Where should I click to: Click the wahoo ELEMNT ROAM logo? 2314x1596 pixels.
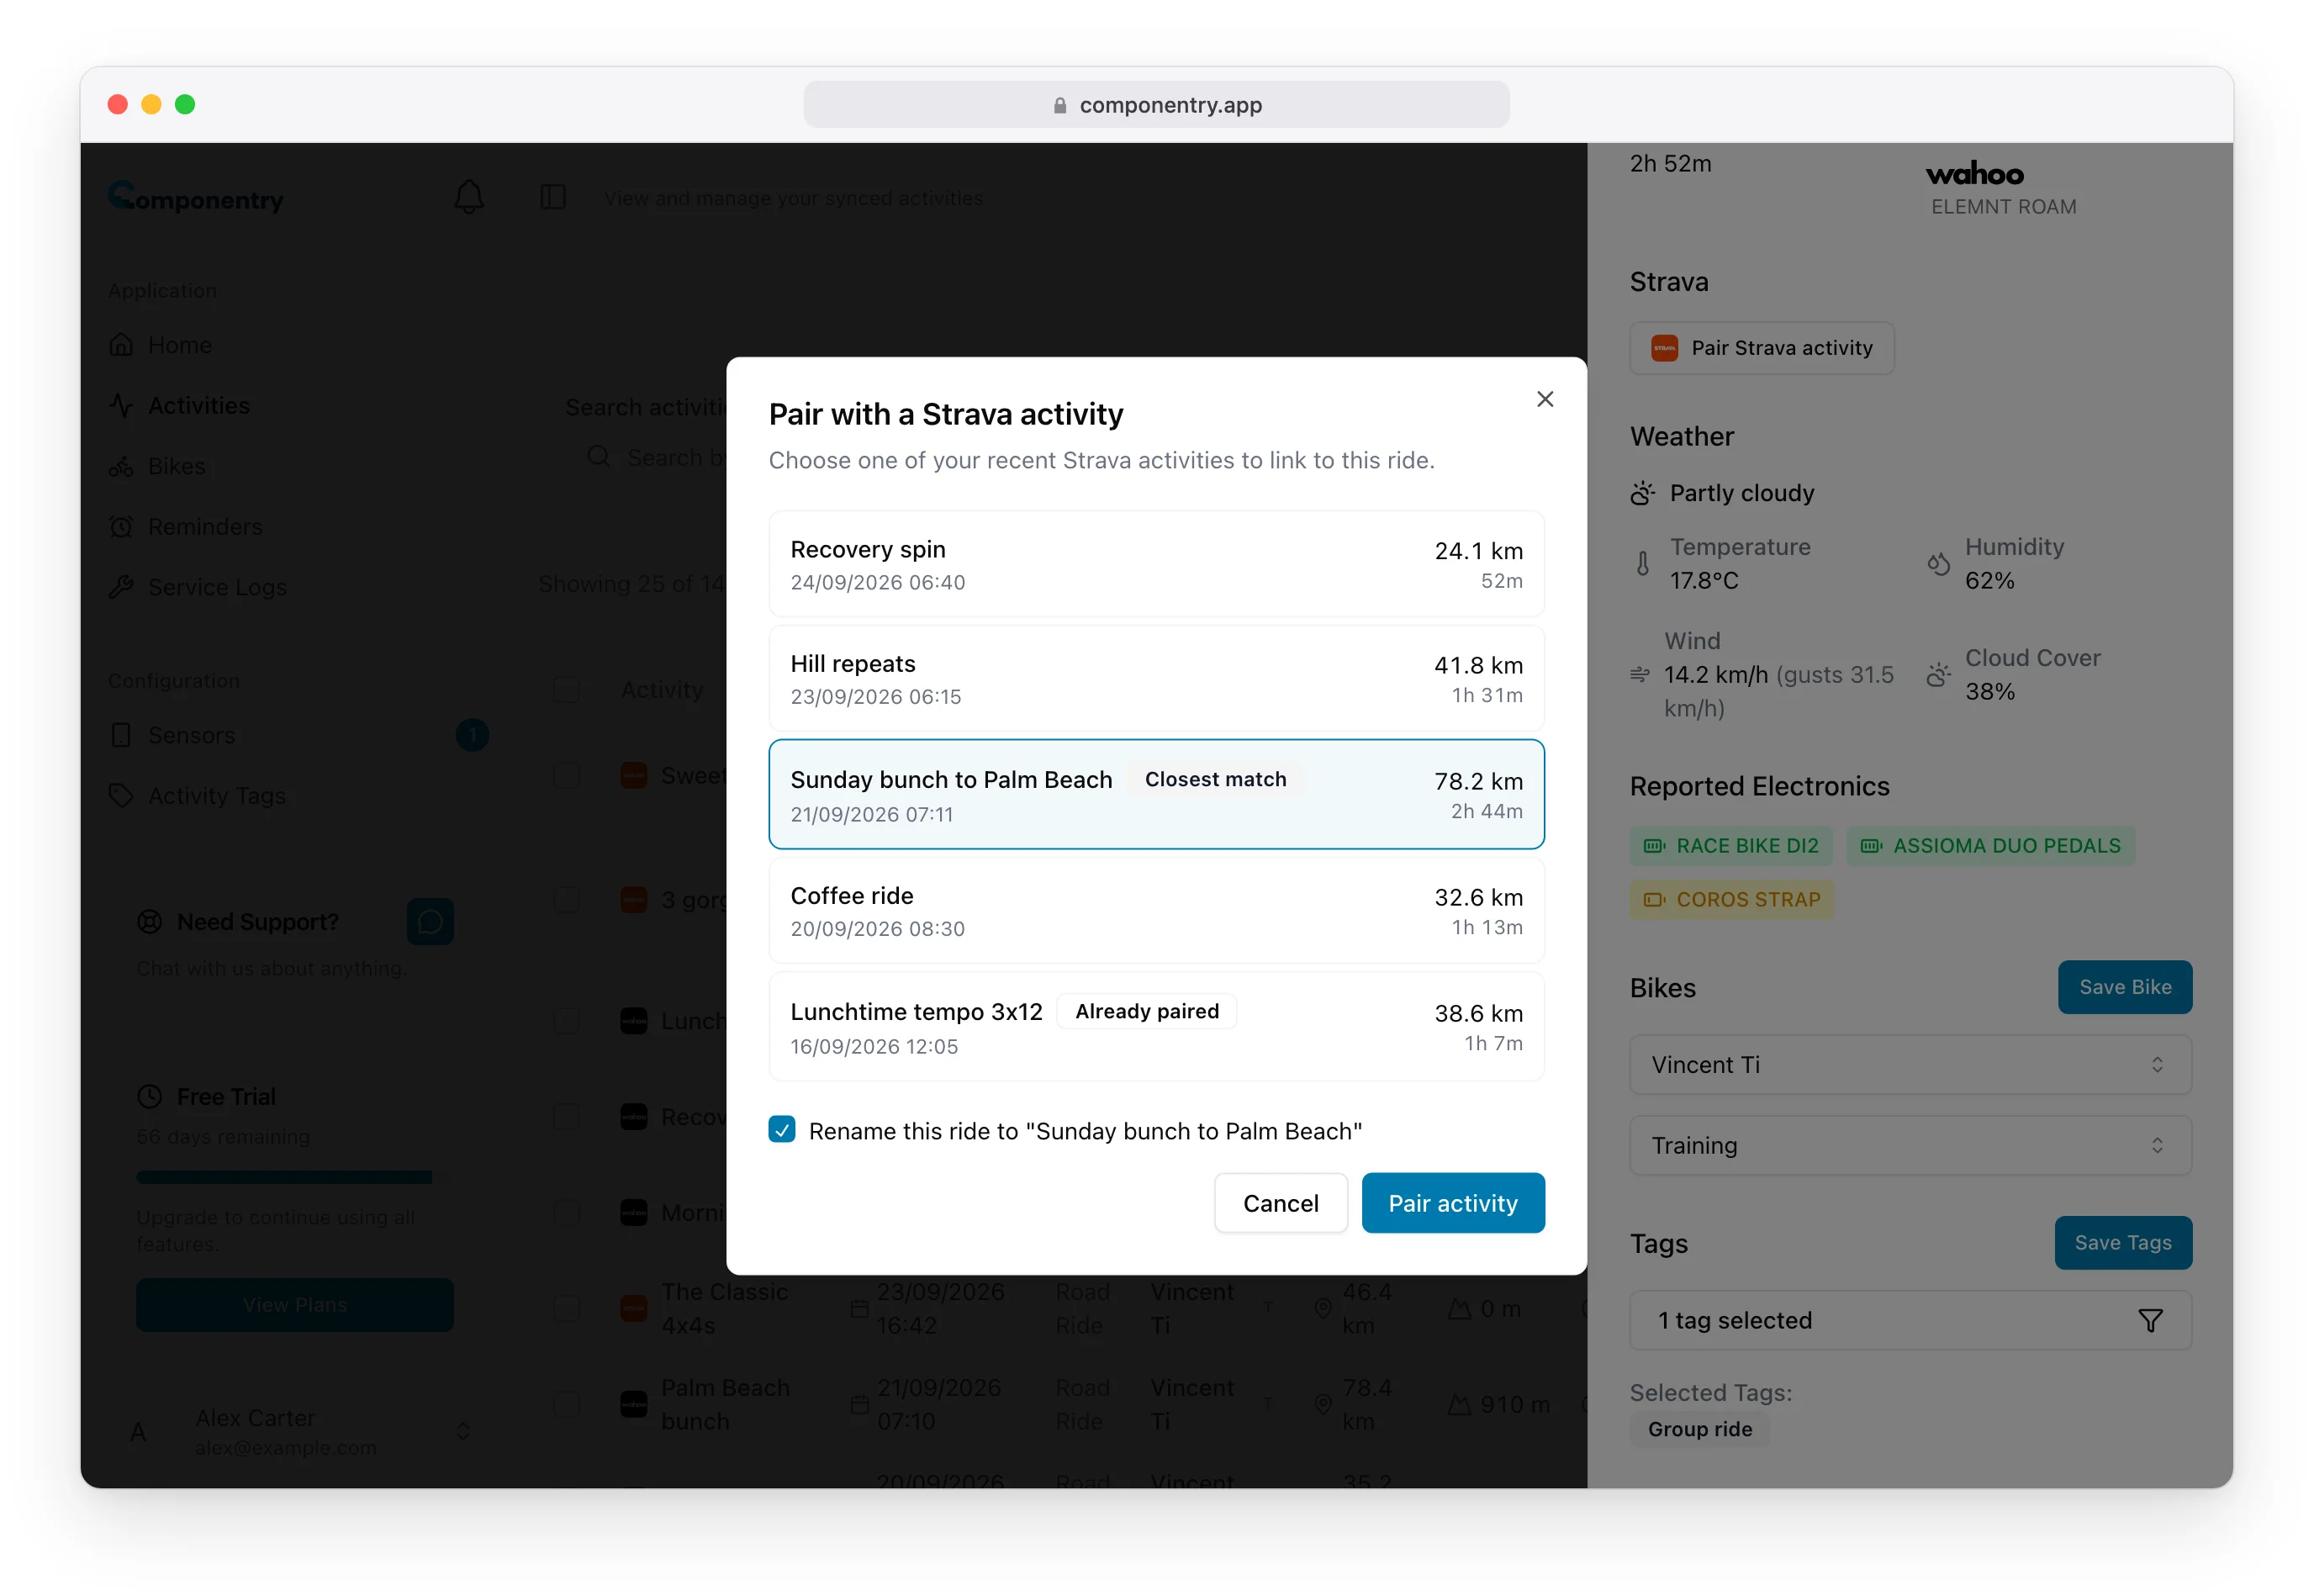tap(1975, 175)
